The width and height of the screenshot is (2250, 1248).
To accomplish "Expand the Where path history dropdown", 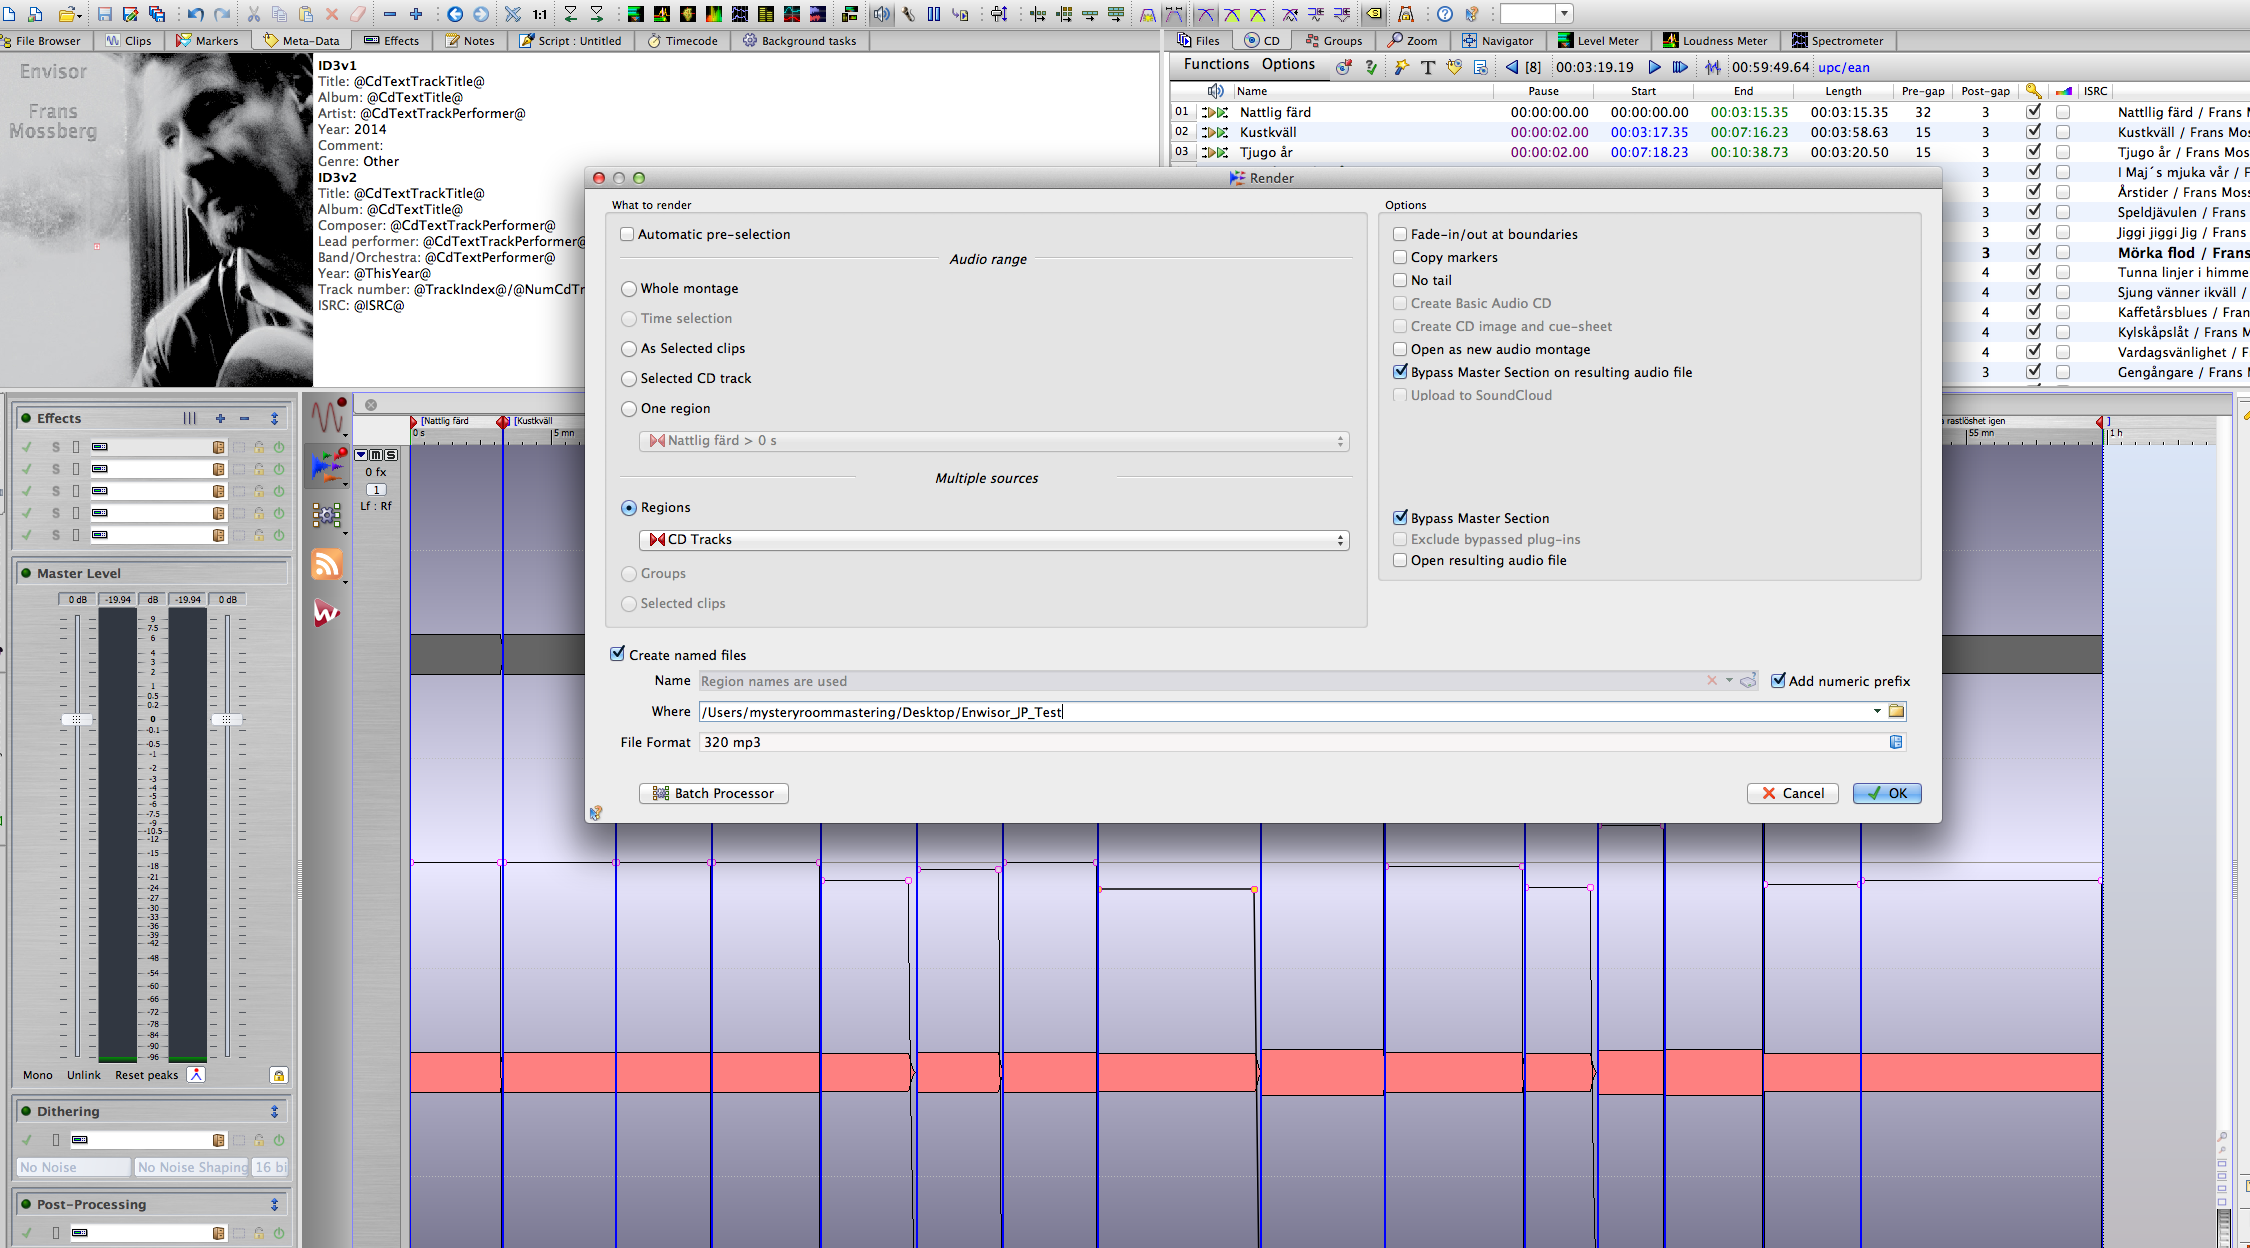I will tap(1877, 711).
